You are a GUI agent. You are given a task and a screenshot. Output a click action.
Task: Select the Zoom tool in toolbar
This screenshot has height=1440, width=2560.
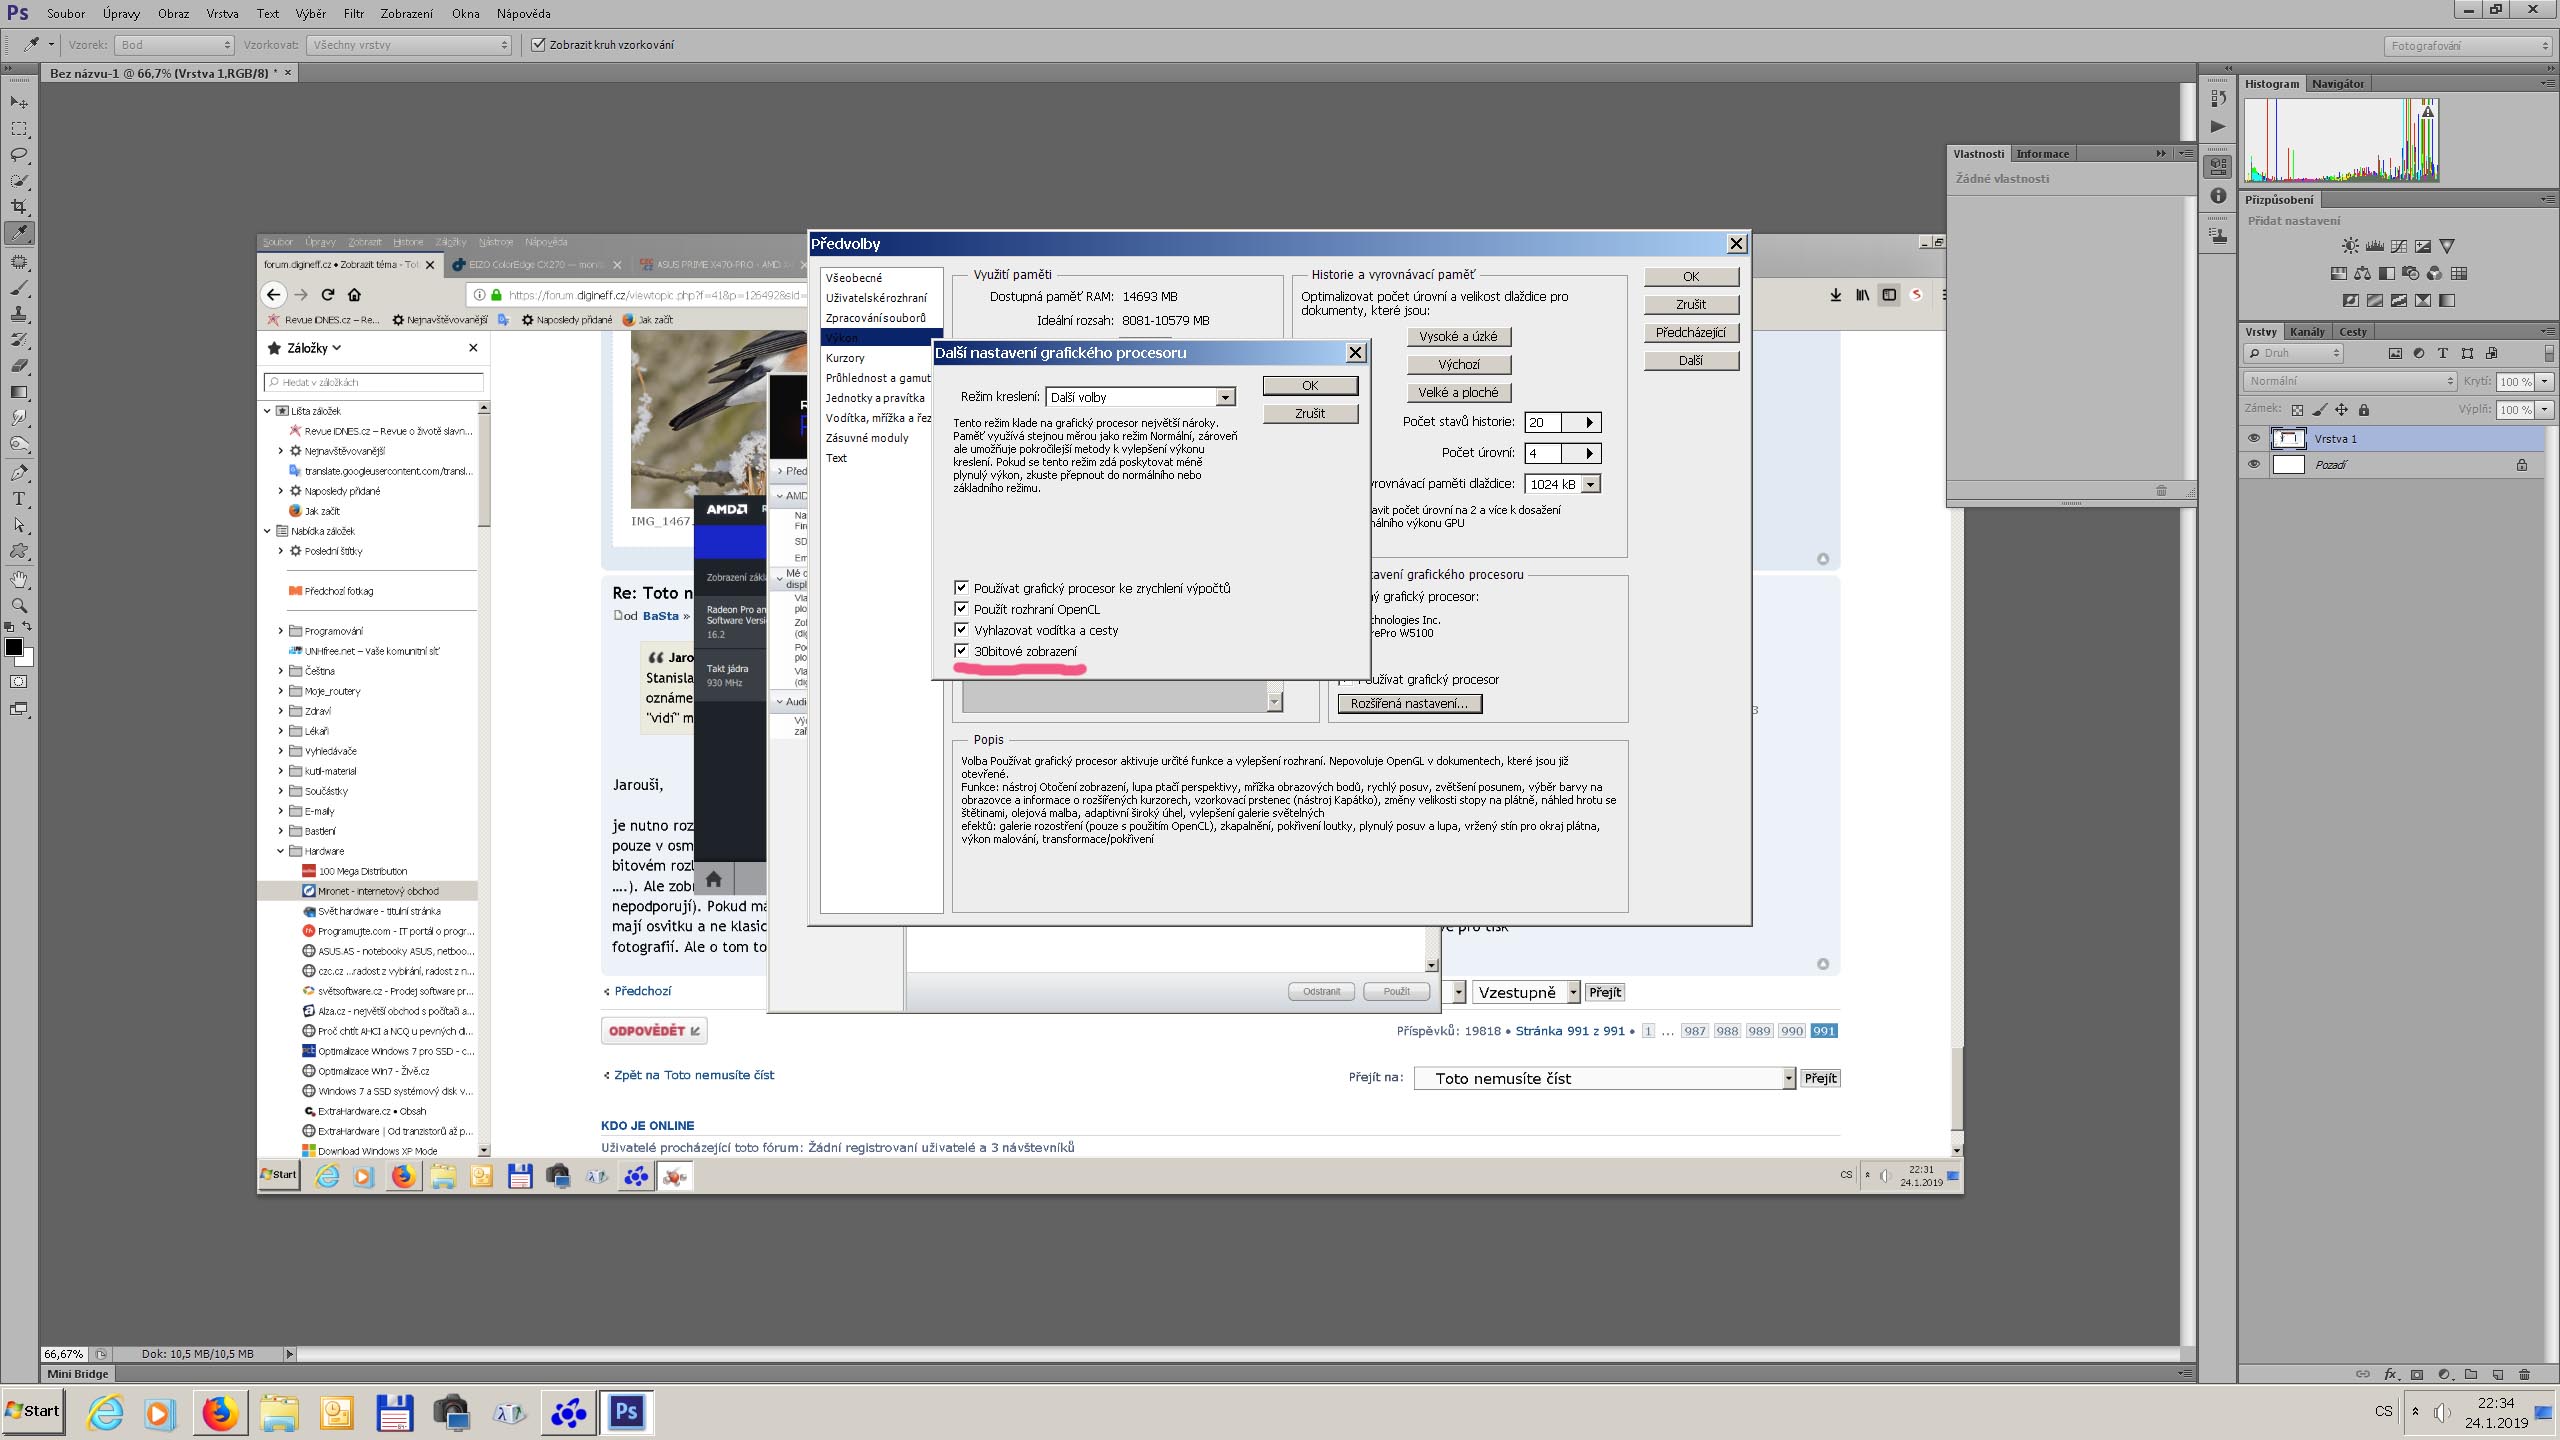tap(19, 605)
